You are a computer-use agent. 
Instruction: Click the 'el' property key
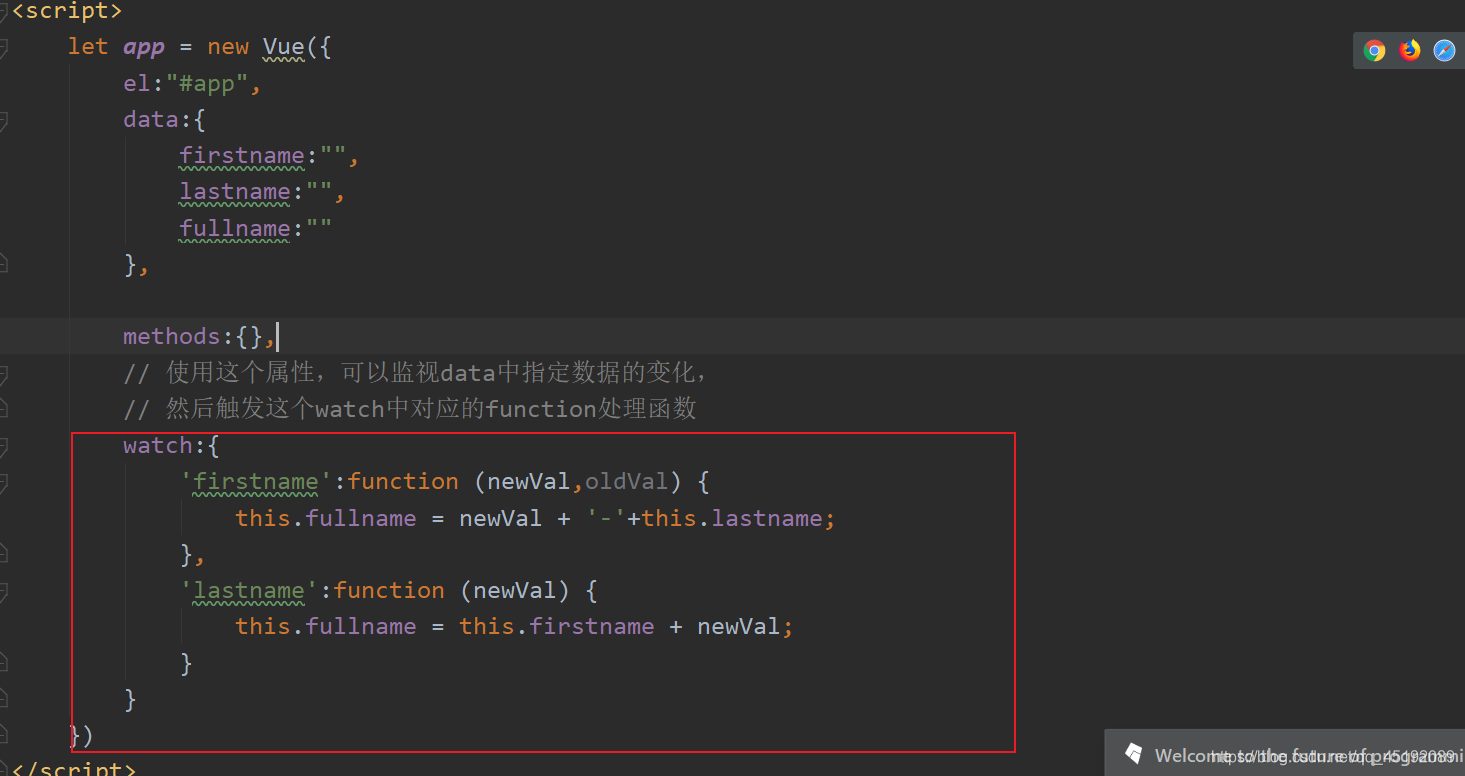[x=137, y=84]
